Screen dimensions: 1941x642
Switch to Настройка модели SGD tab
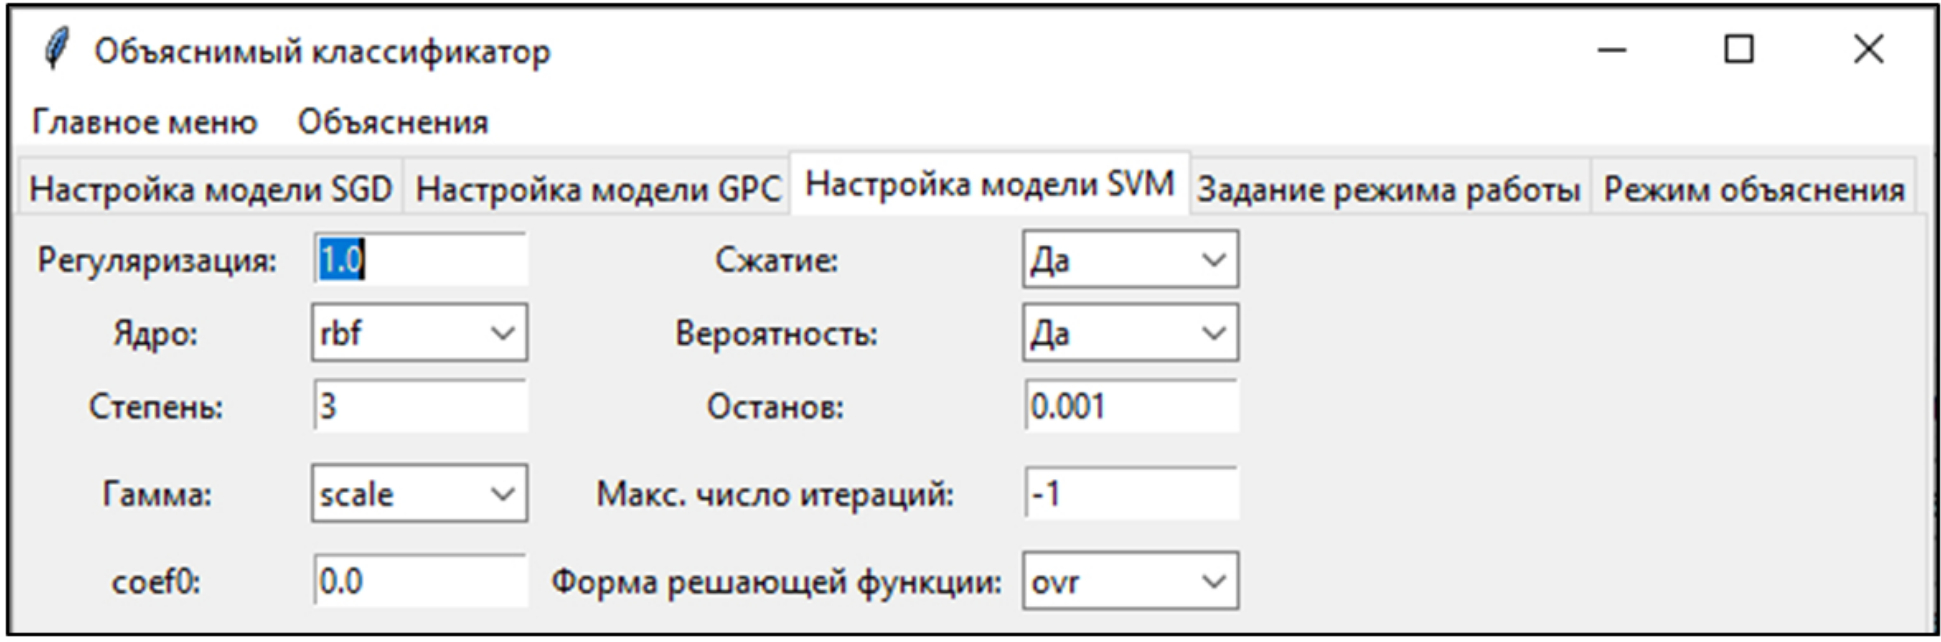point(210,189)
